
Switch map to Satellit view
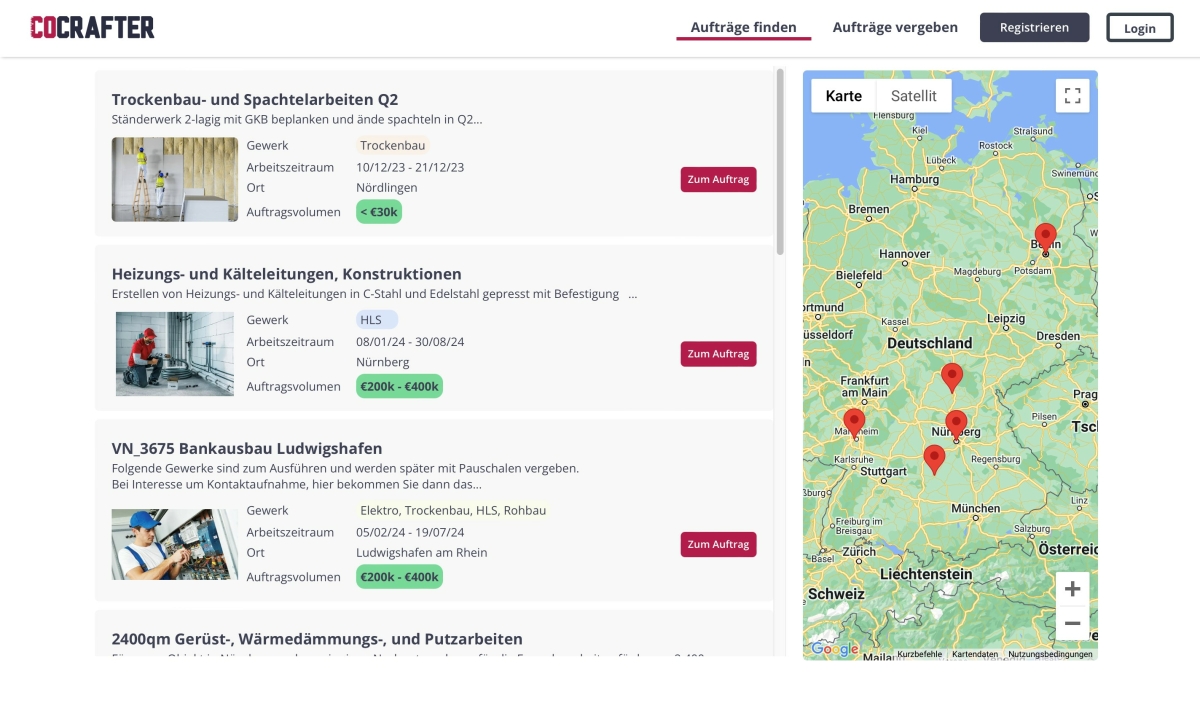pos(914,96)
